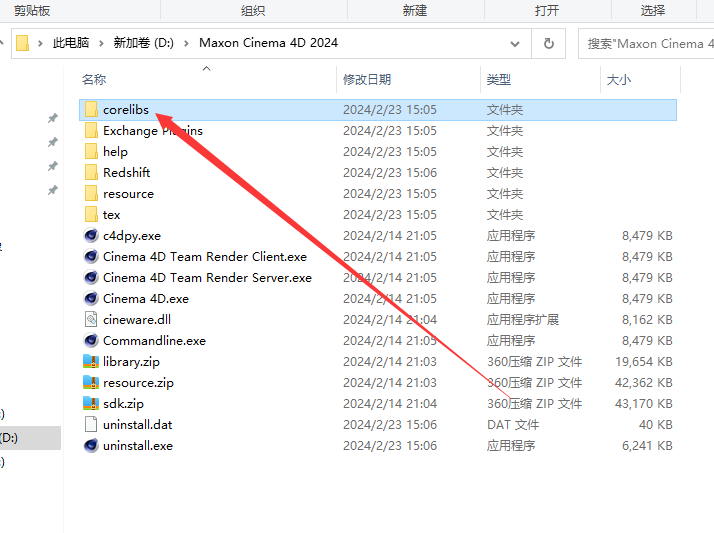Click the 新建 ribbon group label
714x533 pixels.
pyautogui.click(x=414, y=10)
